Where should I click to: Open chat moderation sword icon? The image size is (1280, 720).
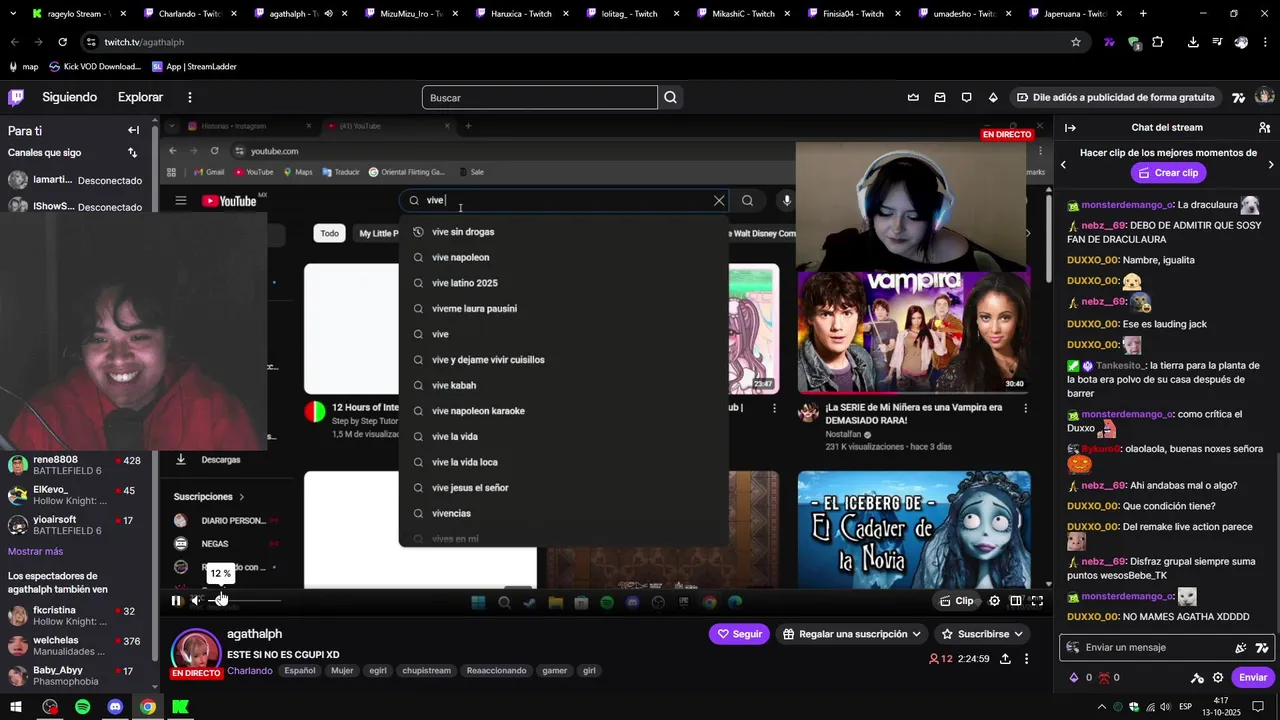click(x=1197, y=677)
